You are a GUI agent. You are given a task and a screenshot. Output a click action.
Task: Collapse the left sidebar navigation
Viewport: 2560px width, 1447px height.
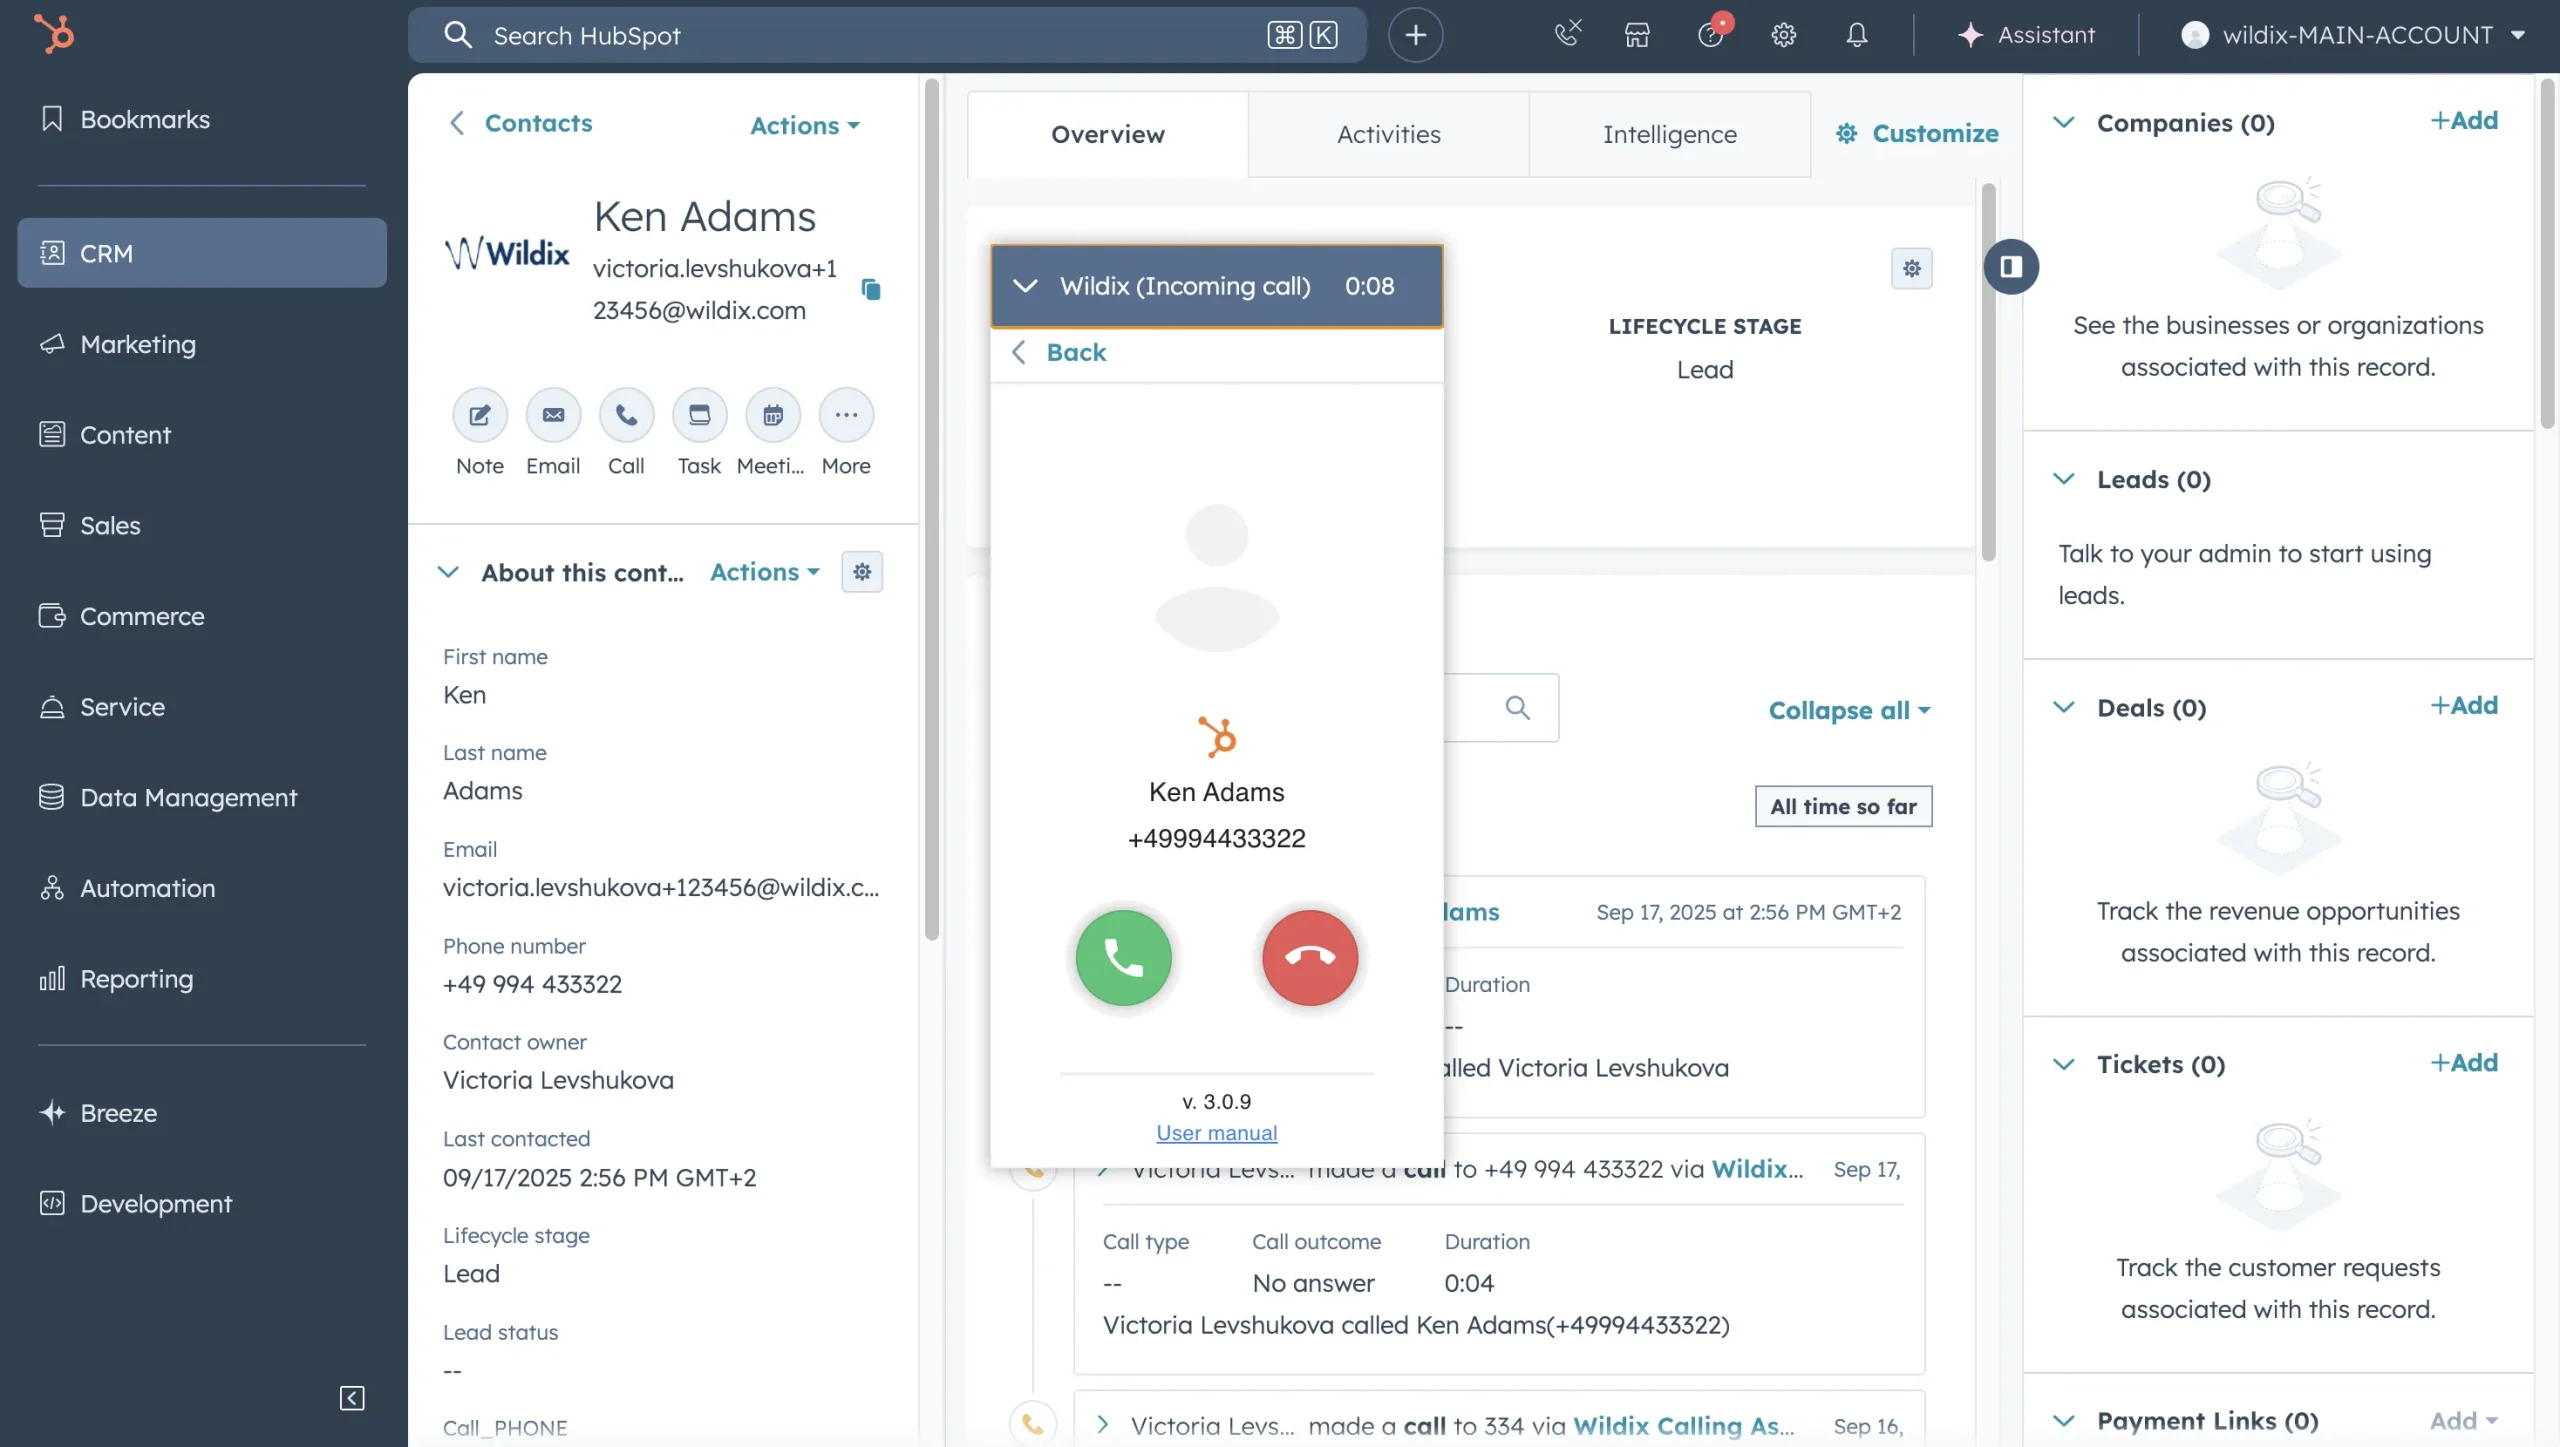[x=352, y=1397]
